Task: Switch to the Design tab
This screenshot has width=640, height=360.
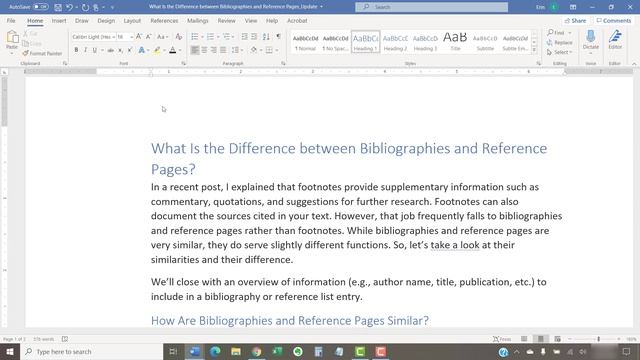Action: click(x=106, y=20)
